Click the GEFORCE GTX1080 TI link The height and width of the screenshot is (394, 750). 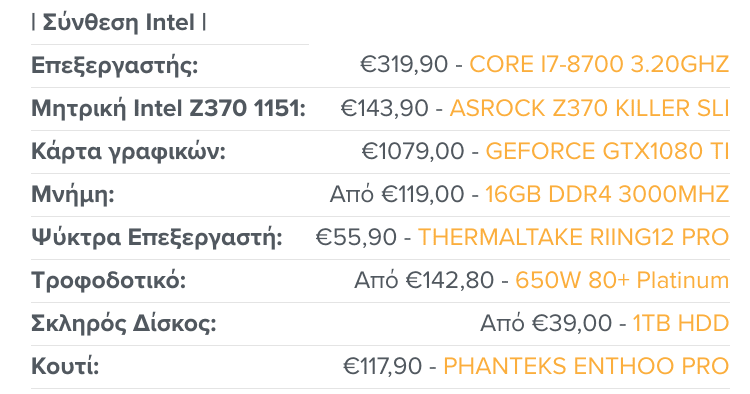click(x=607, y=151)
